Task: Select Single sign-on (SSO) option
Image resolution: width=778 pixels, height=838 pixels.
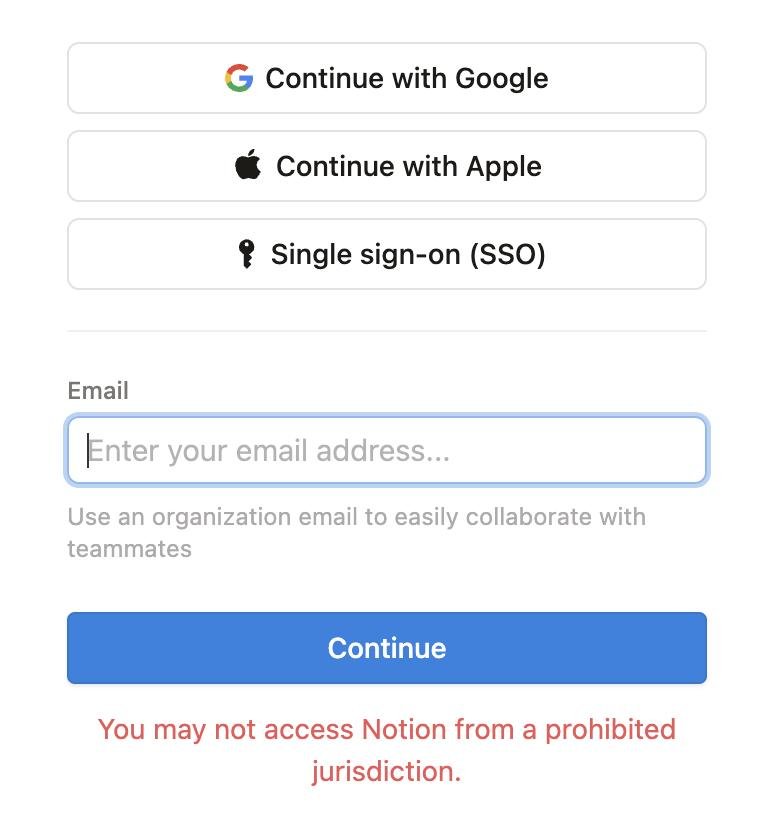Action: pos(387,254)
